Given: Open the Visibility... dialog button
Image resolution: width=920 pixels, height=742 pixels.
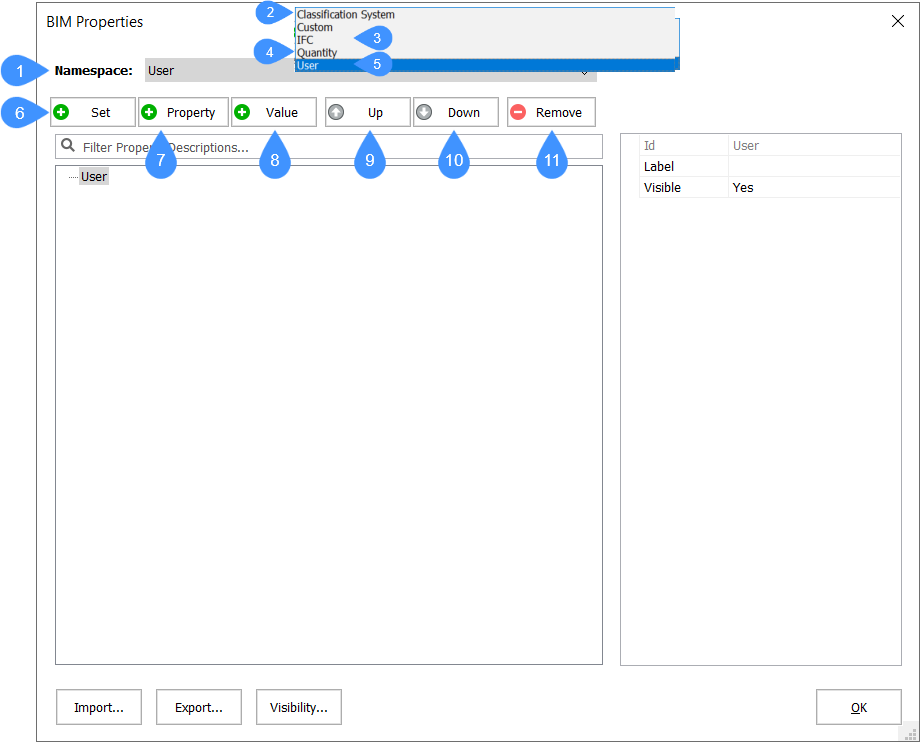Looking at the screenshot, I should coord(298,707).
